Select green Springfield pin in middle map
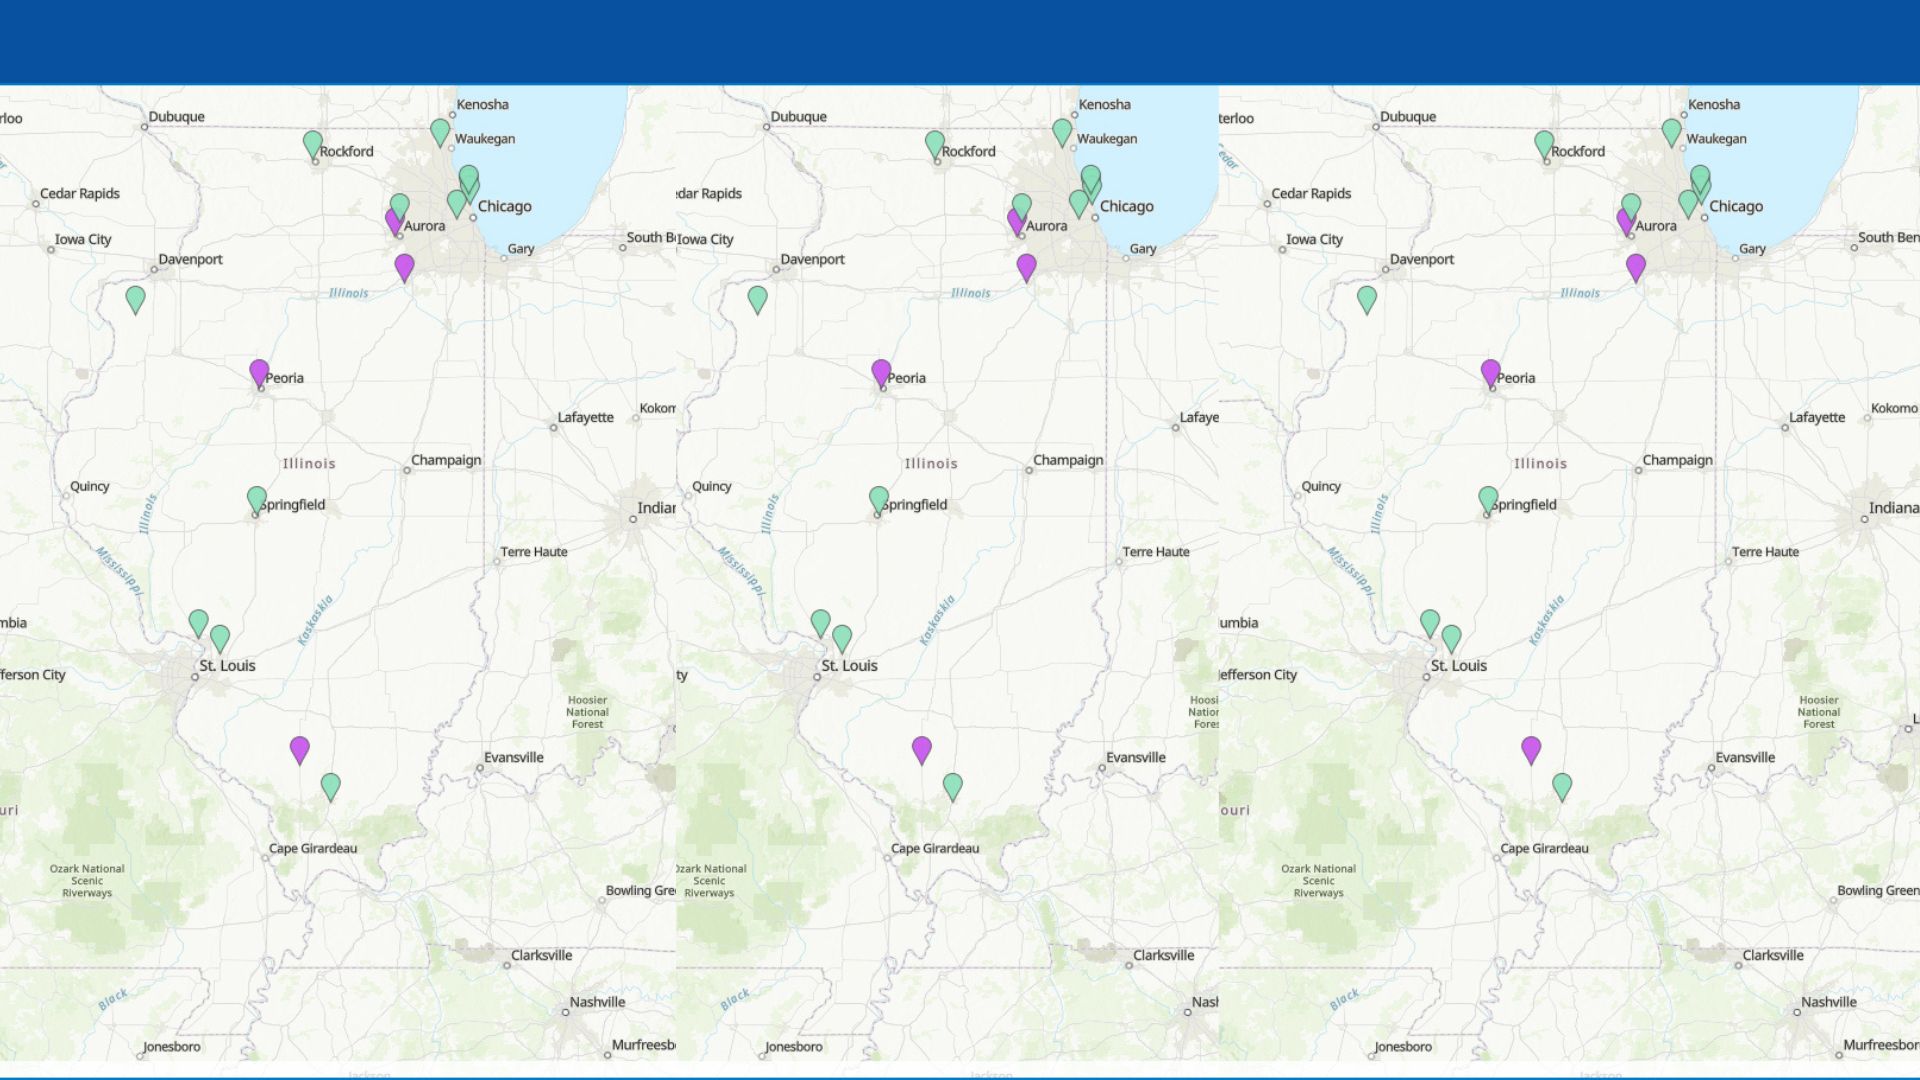This screenshot has width=1920, height=1080. tap(879, 499)
